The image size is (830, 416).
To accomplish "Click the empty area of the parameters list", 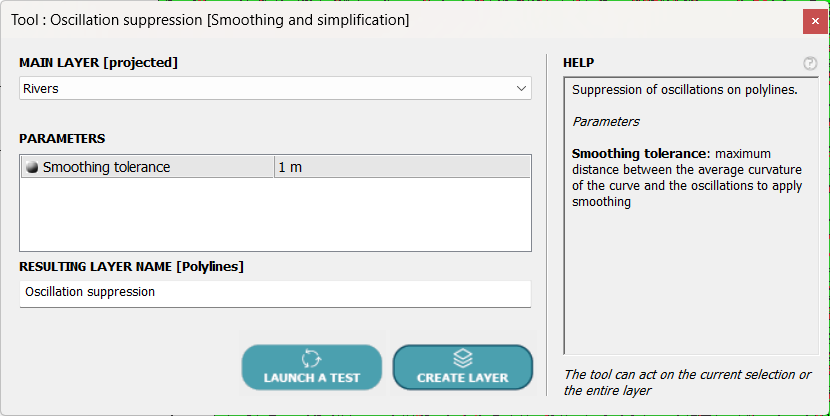I will click(x=275, y=214).
